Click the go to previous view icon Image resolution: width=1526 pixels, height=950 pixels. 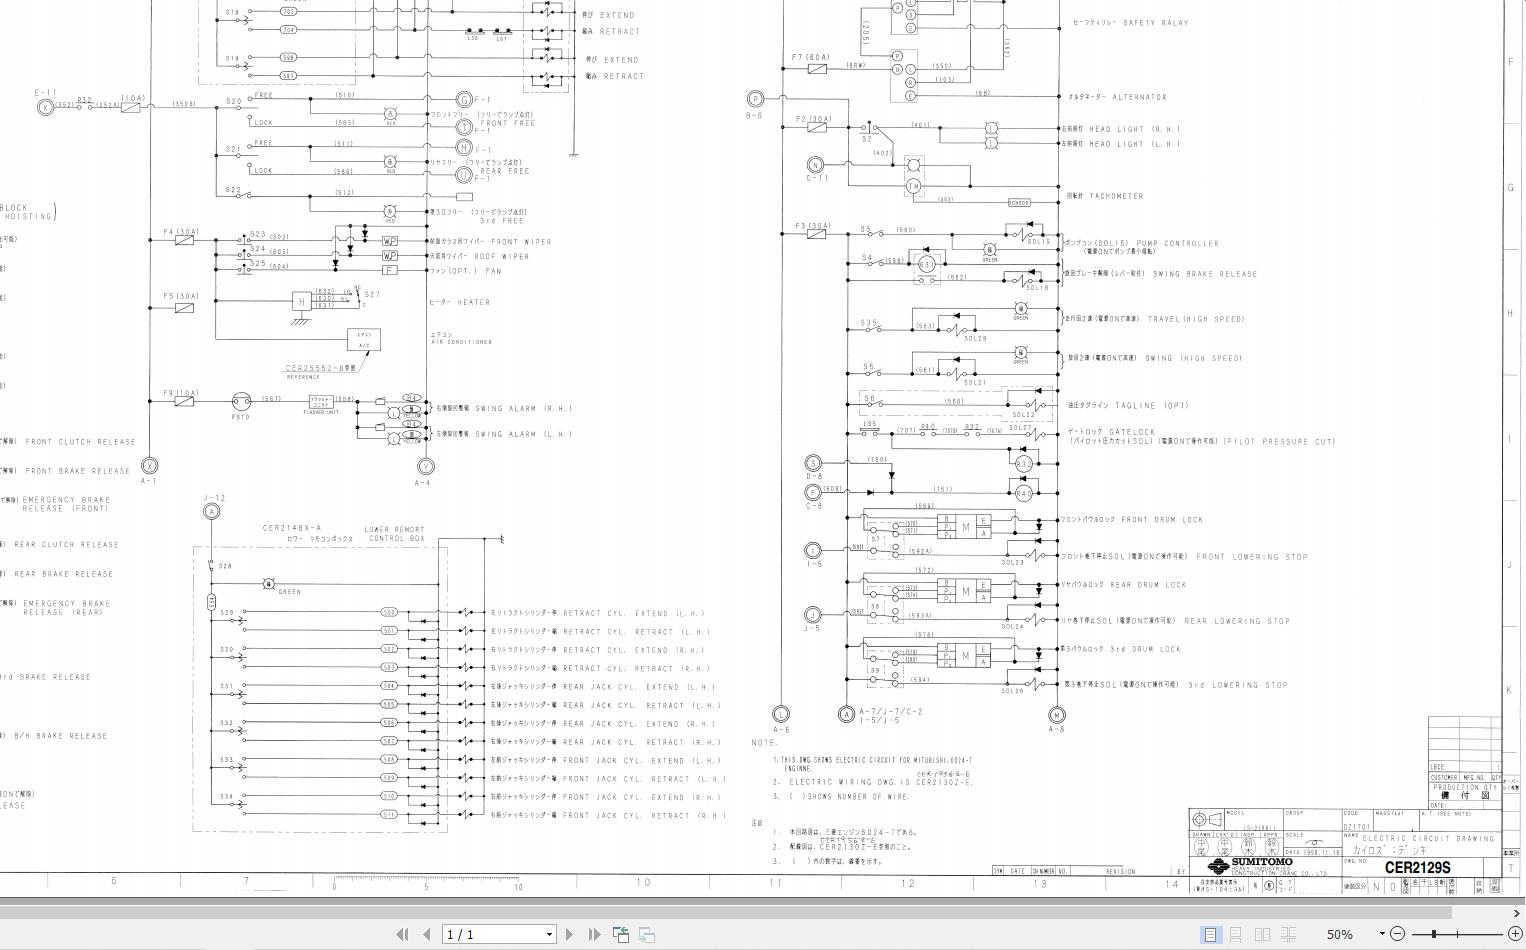(621, 934)
